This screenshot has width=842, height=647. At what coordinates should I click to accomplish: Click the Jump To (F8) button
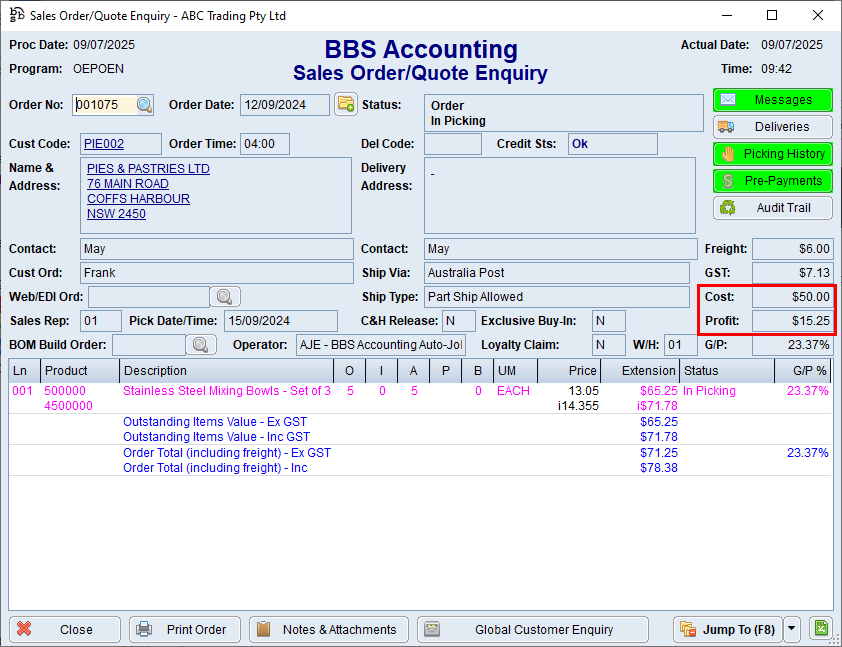click(x=727, y=629)
